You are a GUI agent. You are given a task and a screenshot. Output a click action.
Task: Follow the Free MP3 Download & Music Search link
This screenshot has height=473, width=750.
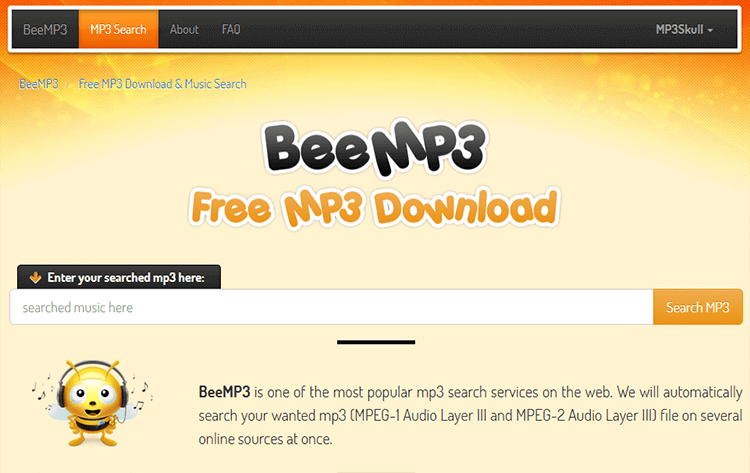click(163, 84)
